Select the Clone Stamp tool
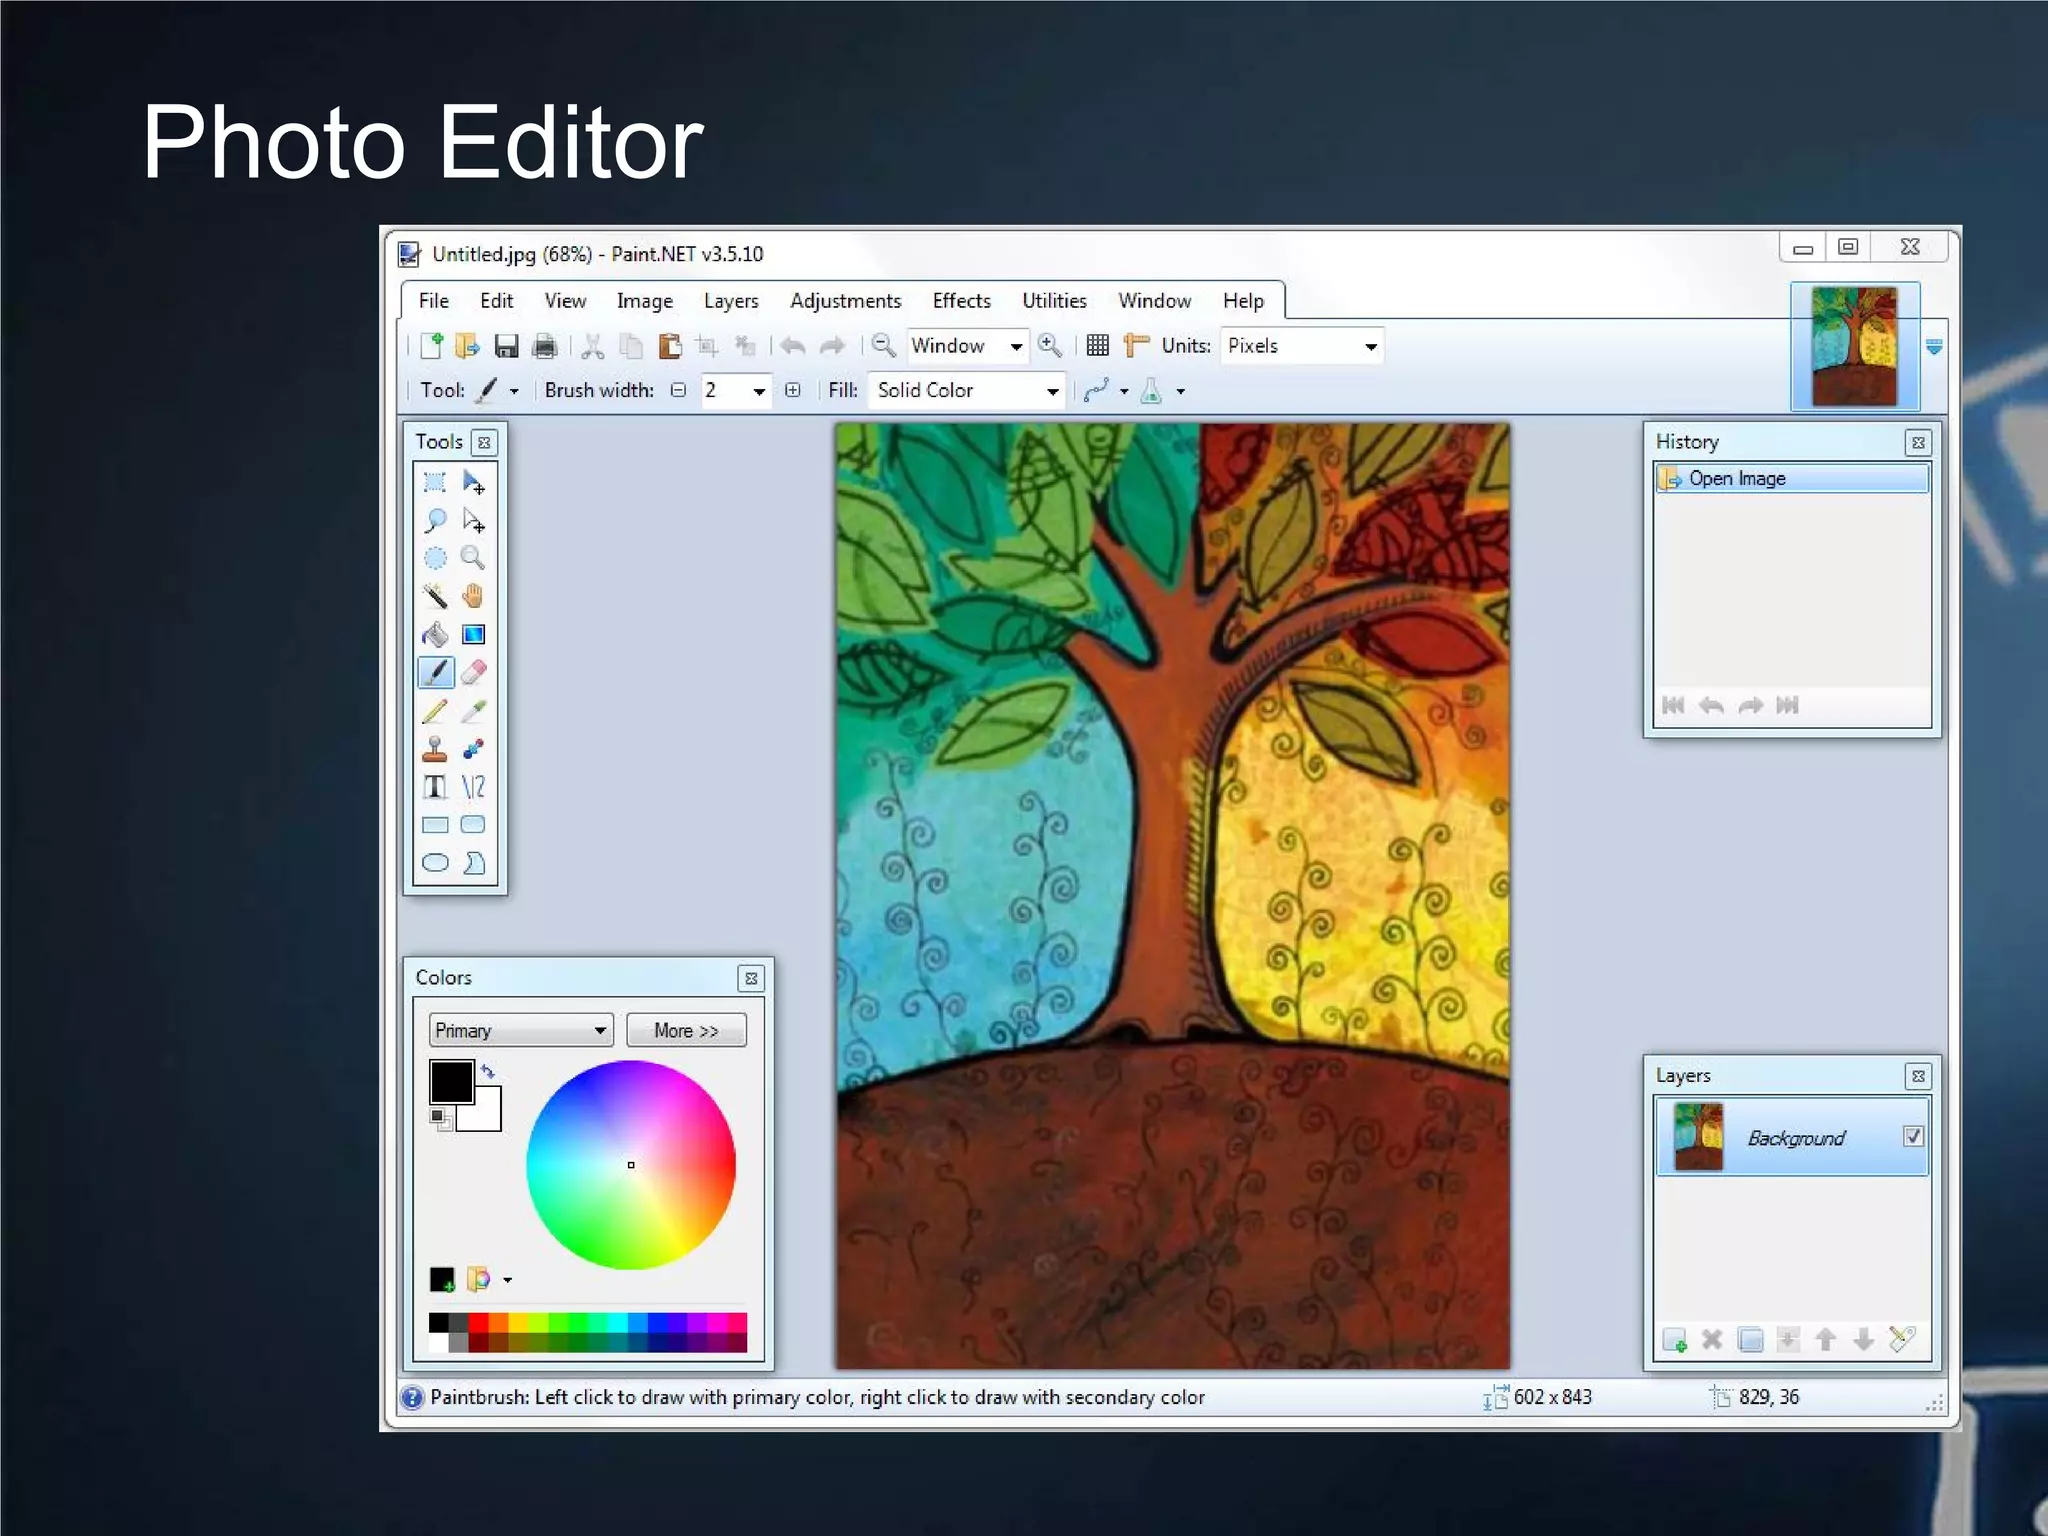 435,749
